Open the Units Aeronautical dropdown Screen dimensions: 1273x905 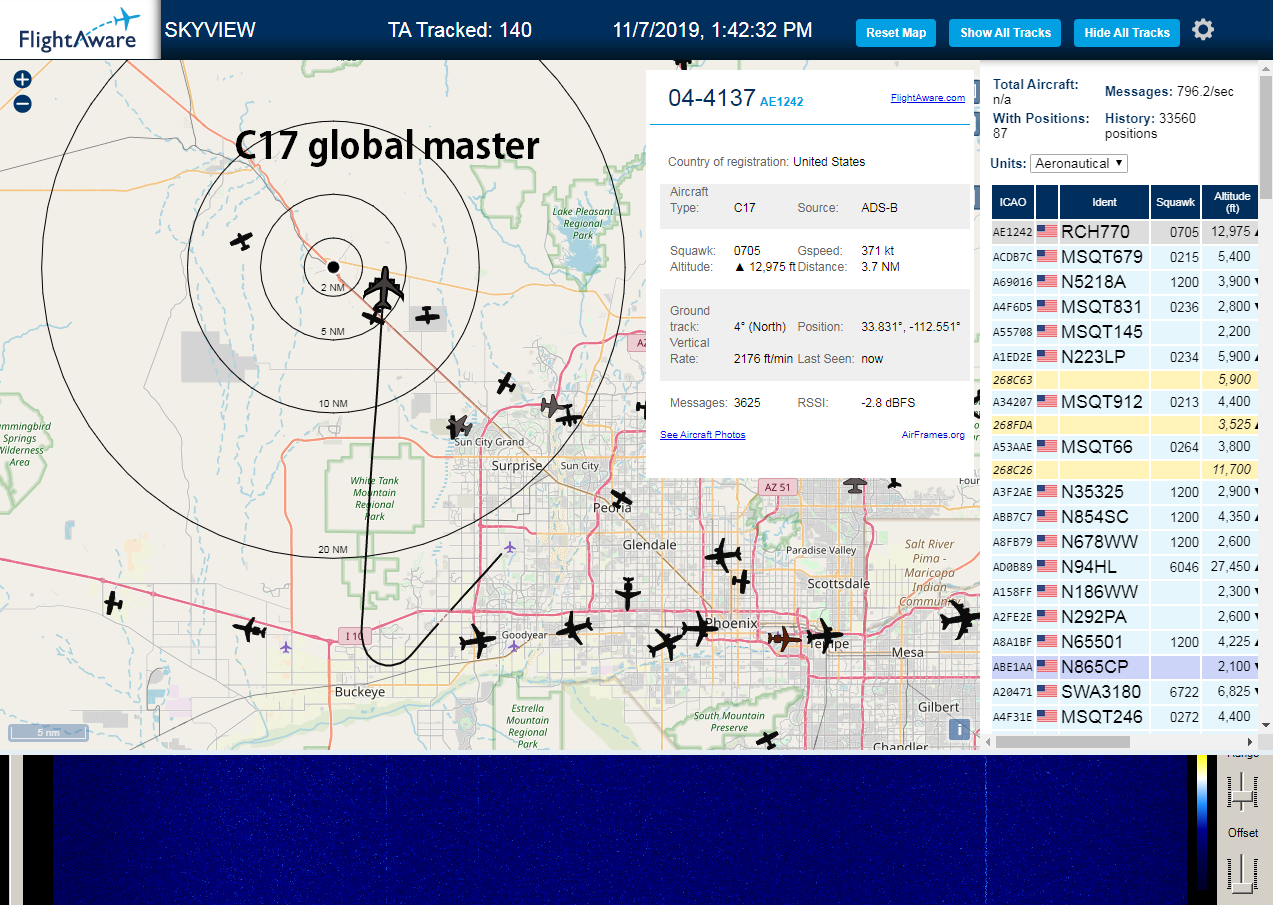click(1079, 163)
